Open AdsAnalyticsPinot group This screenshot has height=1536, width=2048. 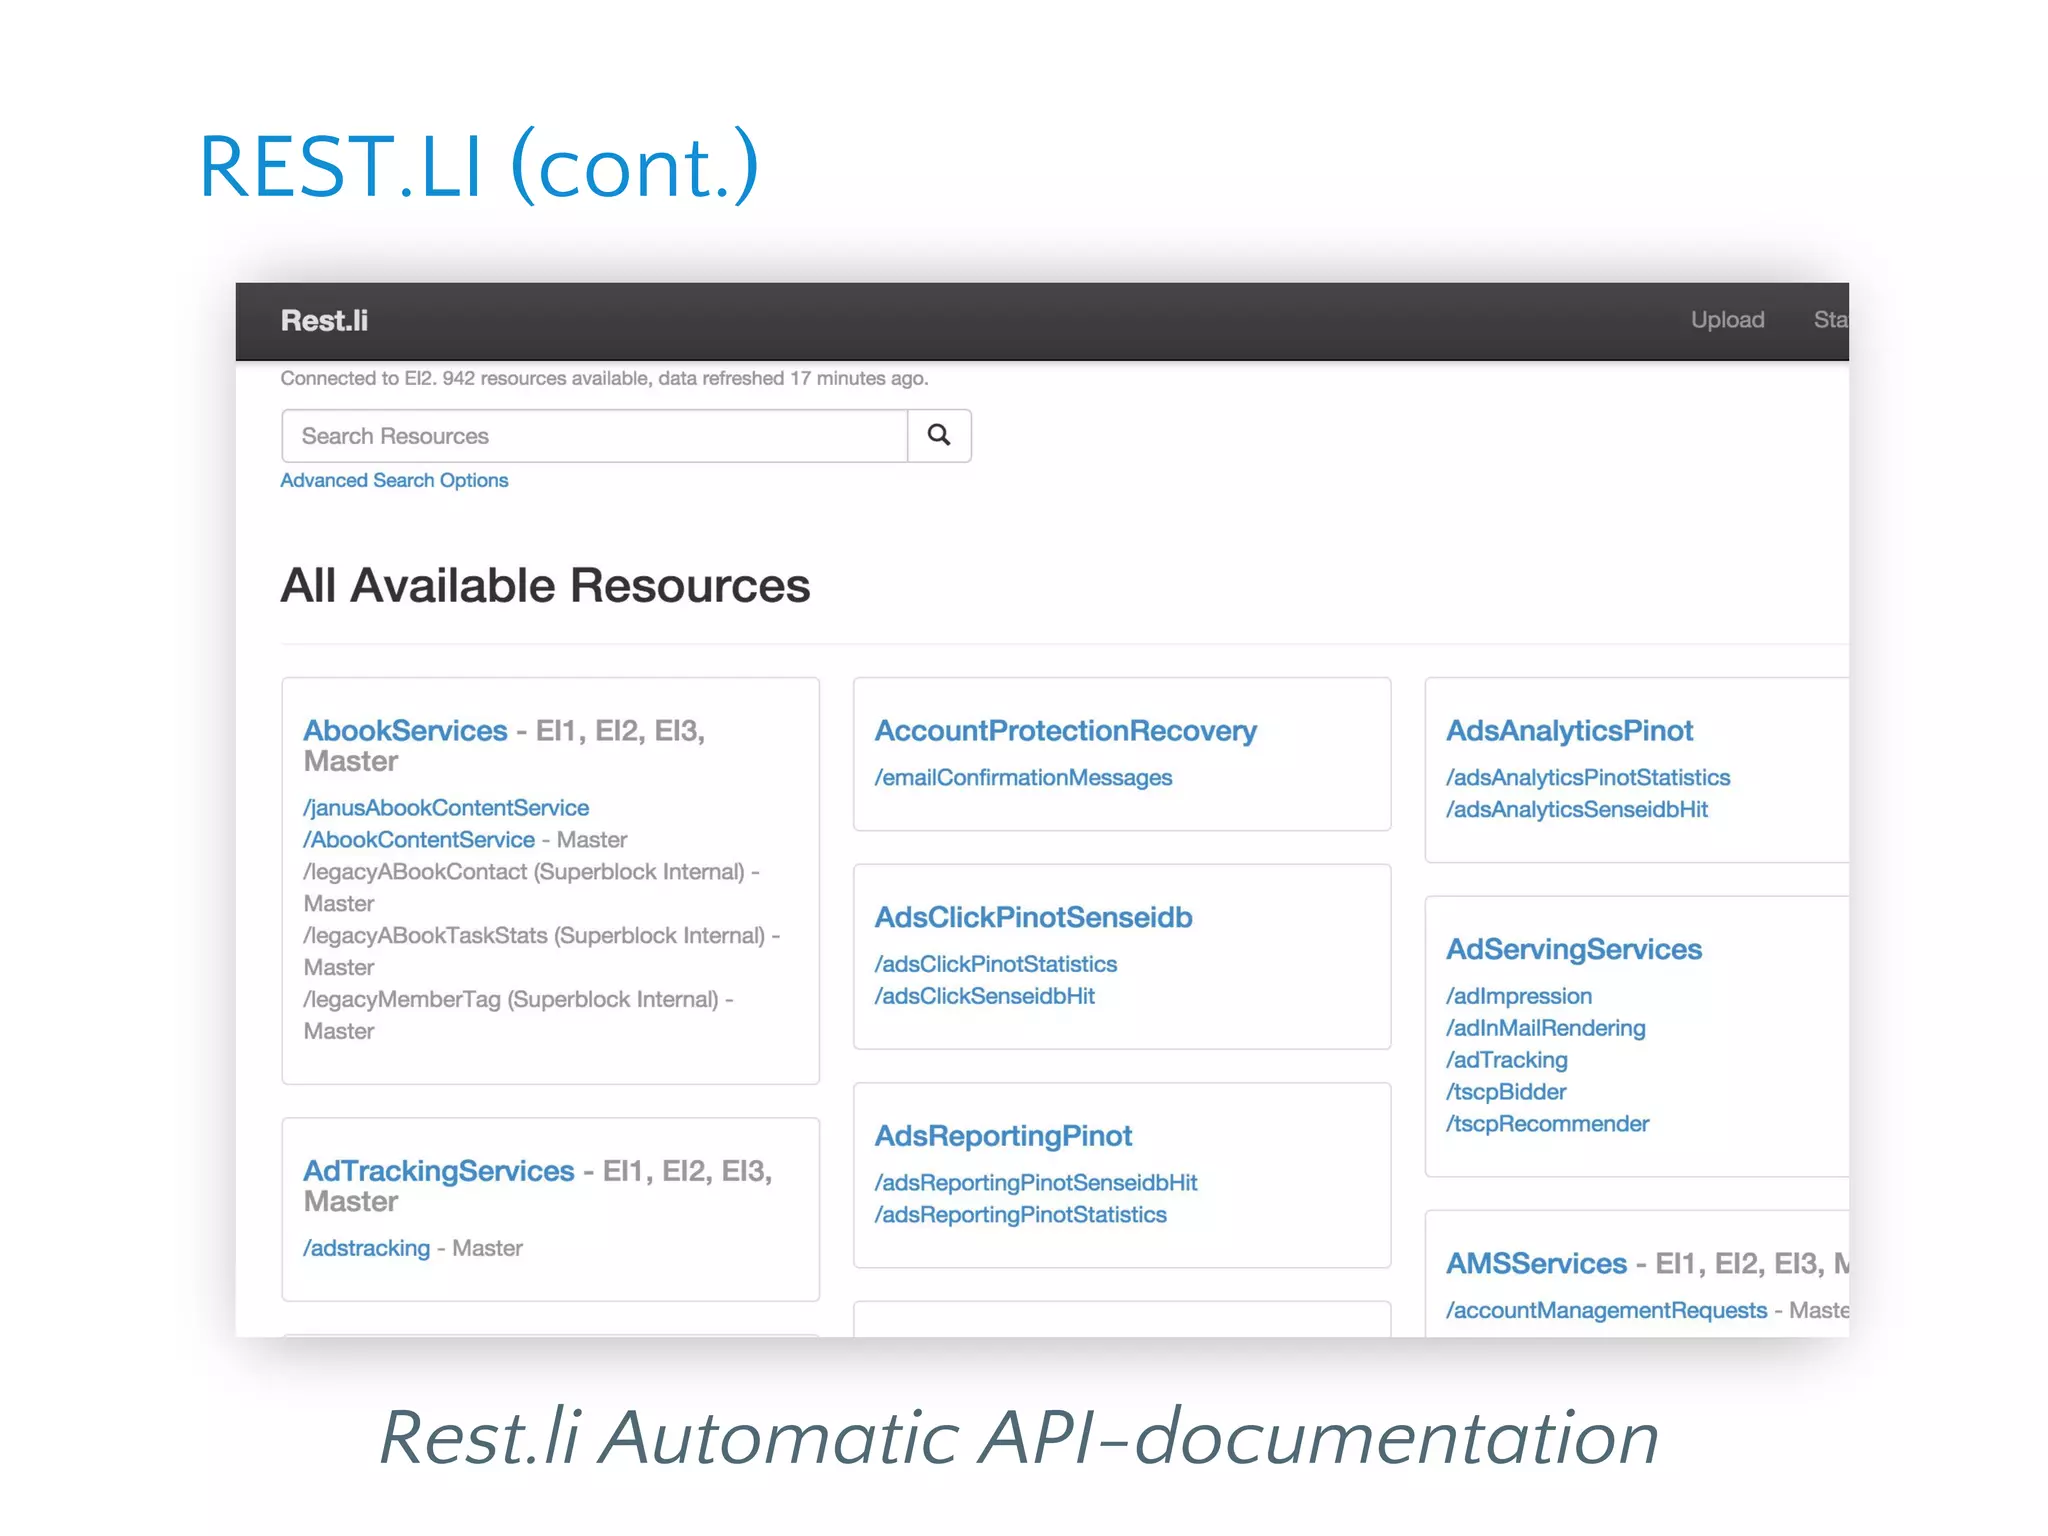coord(1570,730)
